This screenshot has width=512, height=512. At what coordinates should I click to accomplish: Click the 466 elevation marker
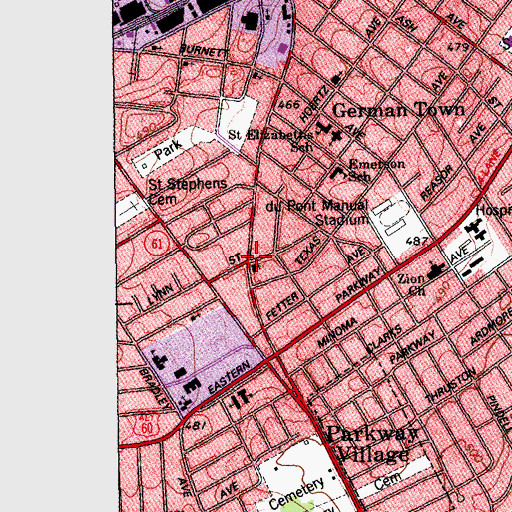coord(289,105)
